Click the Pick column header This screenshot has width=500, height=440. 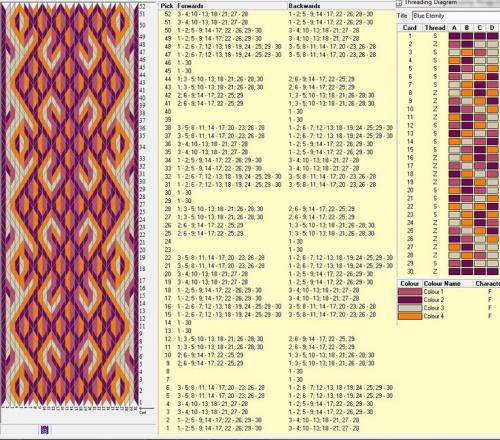pos(167,6)
